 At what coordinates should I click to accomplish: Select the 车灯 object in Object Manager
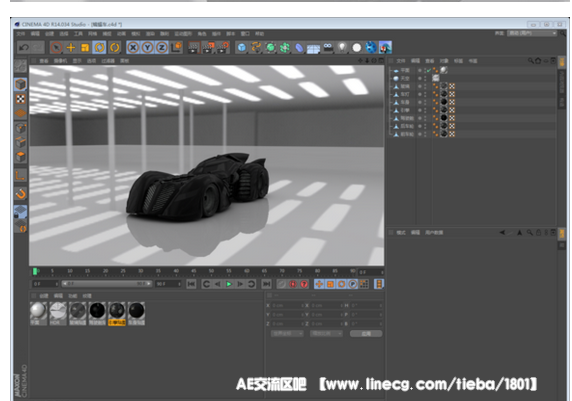click(405, 95)
